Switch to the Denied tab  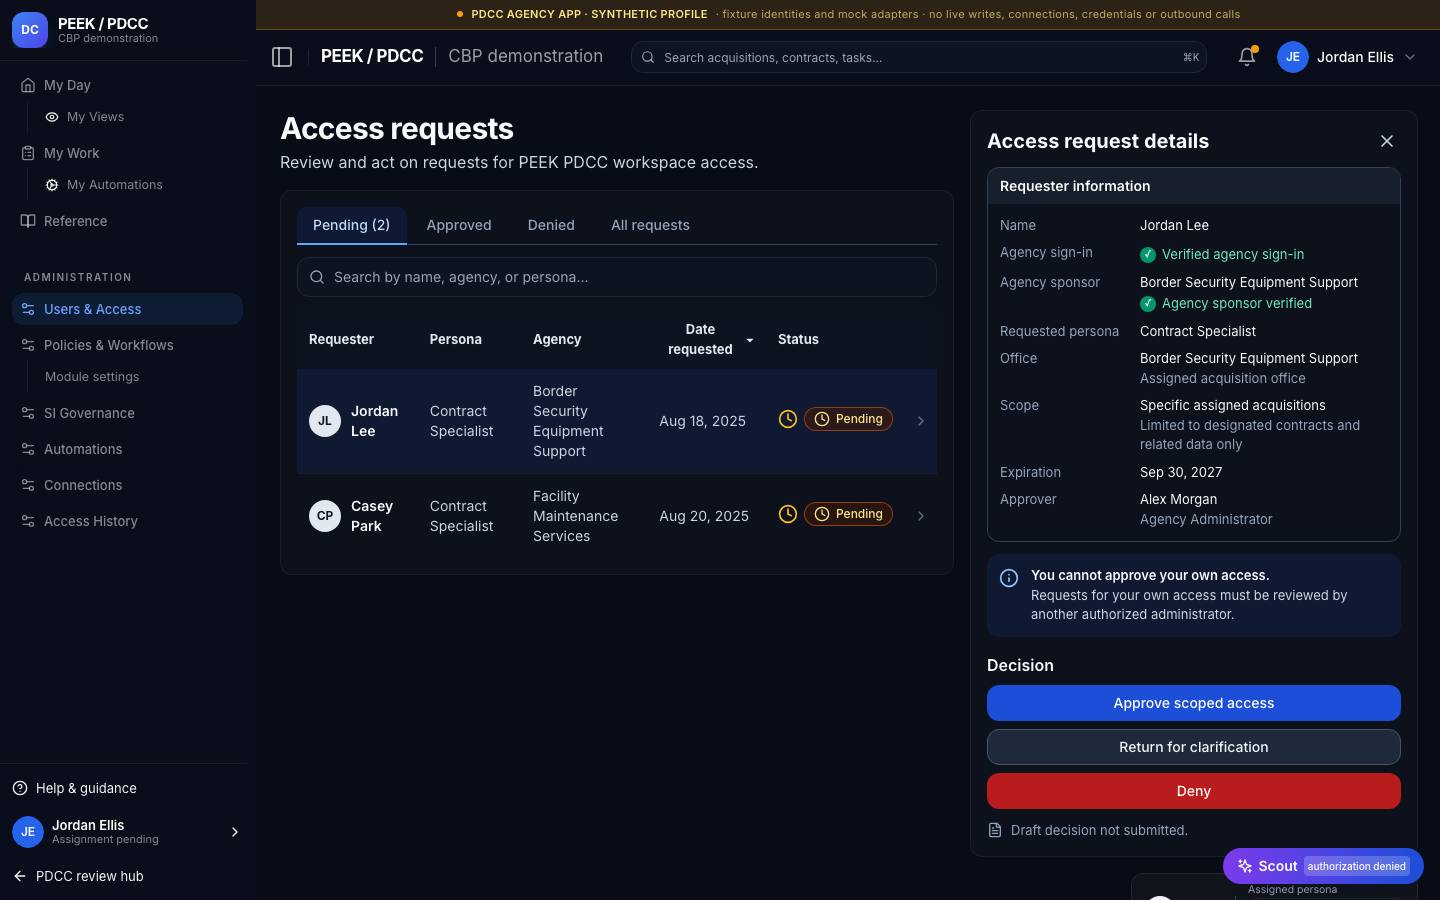click(x=551, y=225)
